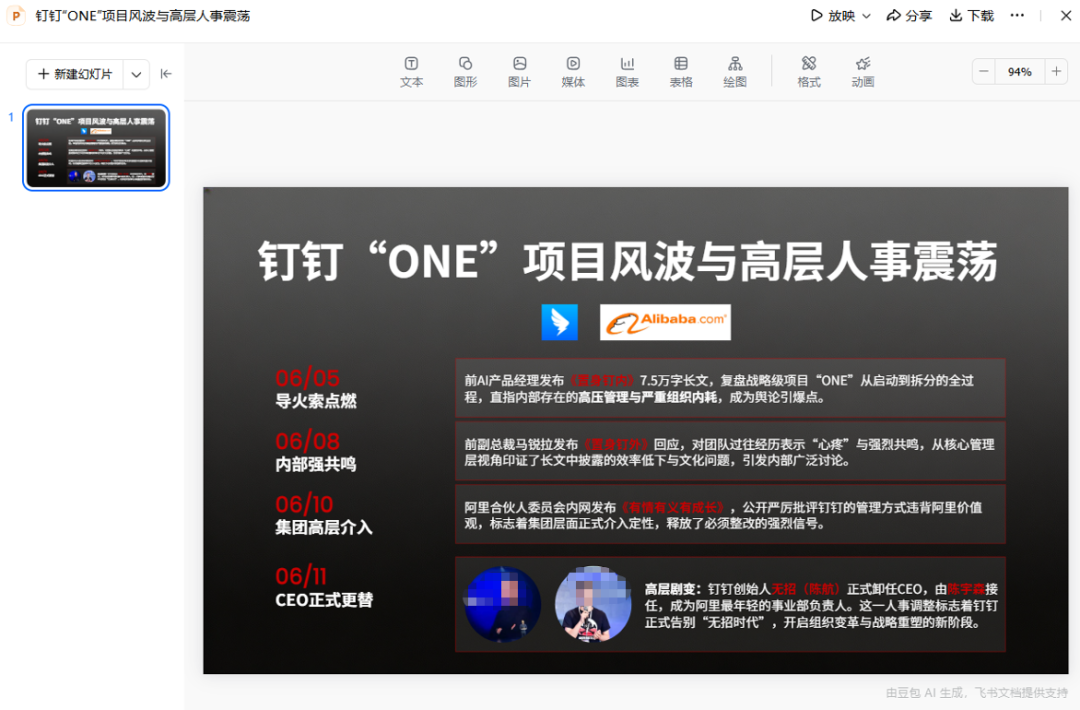The image size is (1080, 710).
Task: Select the right circular portrait photo
Action: tap(593, 605)
